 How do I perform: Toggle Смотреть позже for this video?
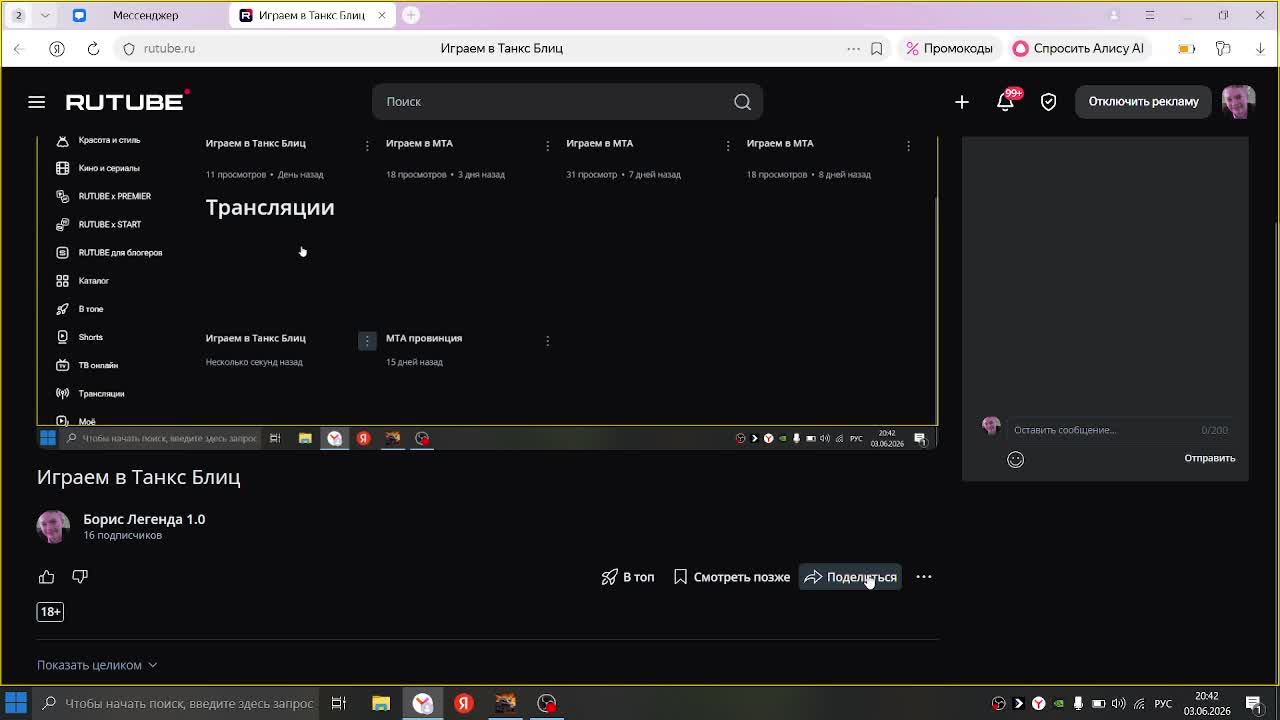click(731, 577)
